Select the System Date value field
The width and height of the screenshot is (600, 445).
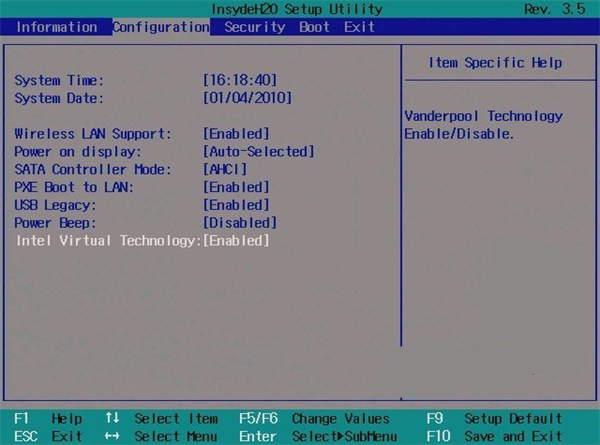point(245,97)
